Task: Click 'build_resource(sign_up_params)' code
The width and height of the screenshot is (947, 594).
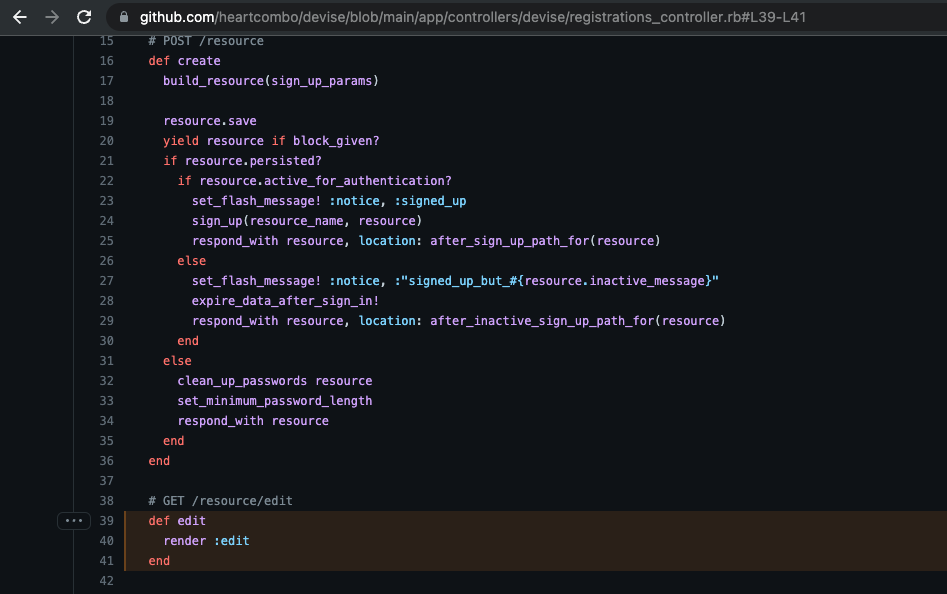Action: (271, 81)
